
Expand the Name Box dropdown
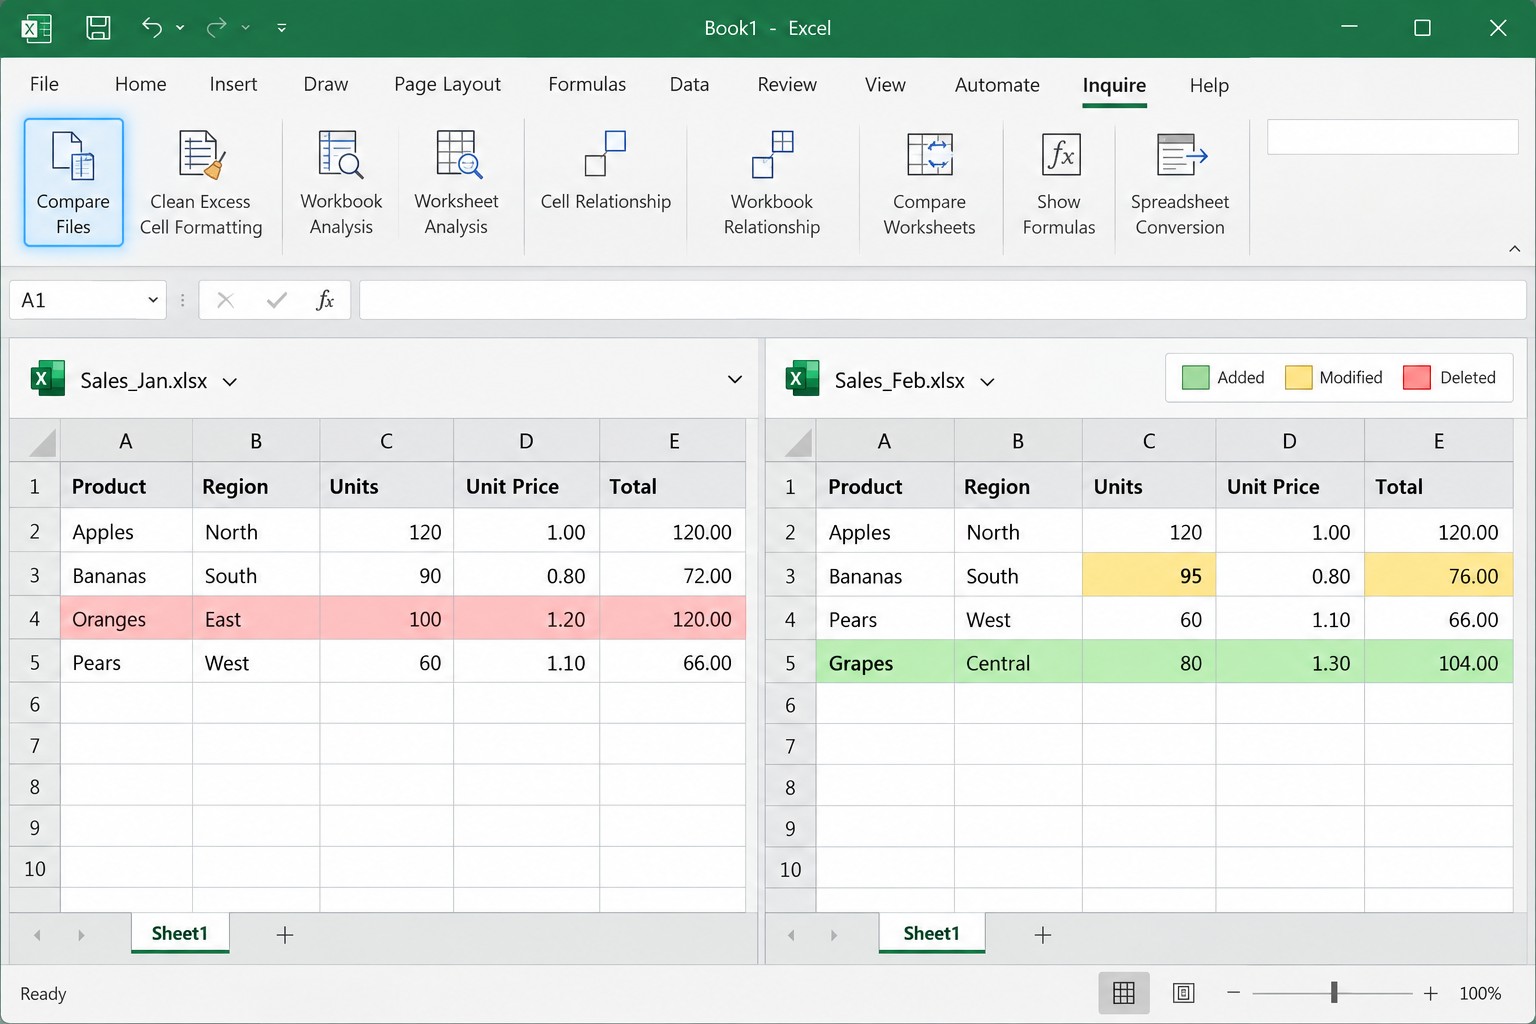[153, 300]
